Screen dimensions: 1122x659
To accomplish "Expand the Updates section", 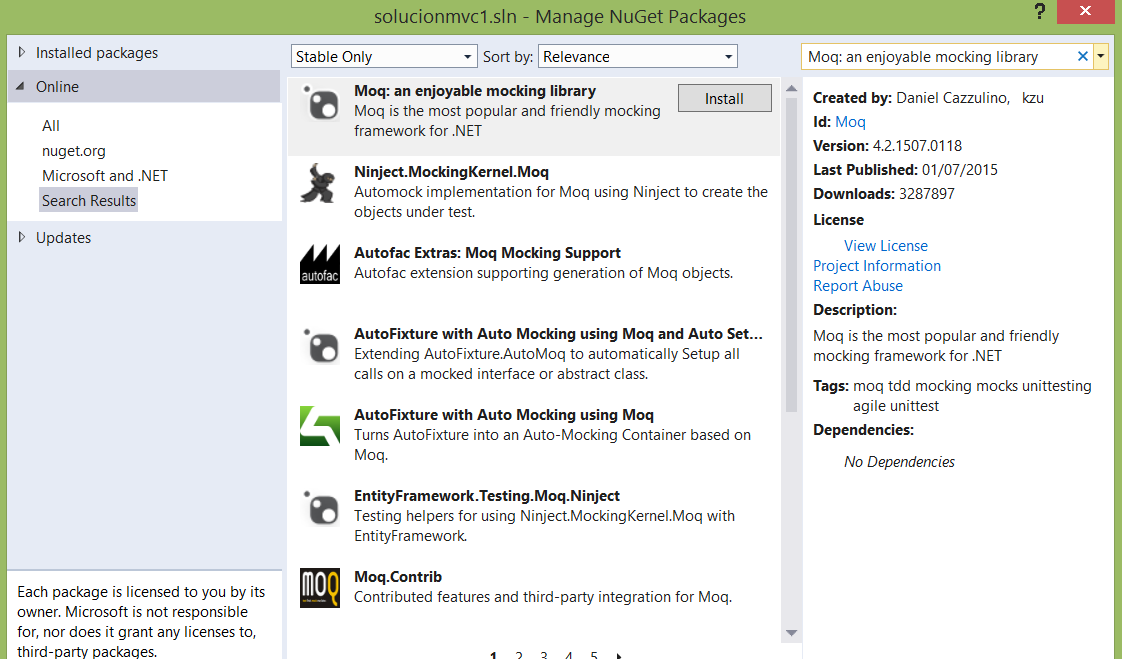I will point(21,237).
